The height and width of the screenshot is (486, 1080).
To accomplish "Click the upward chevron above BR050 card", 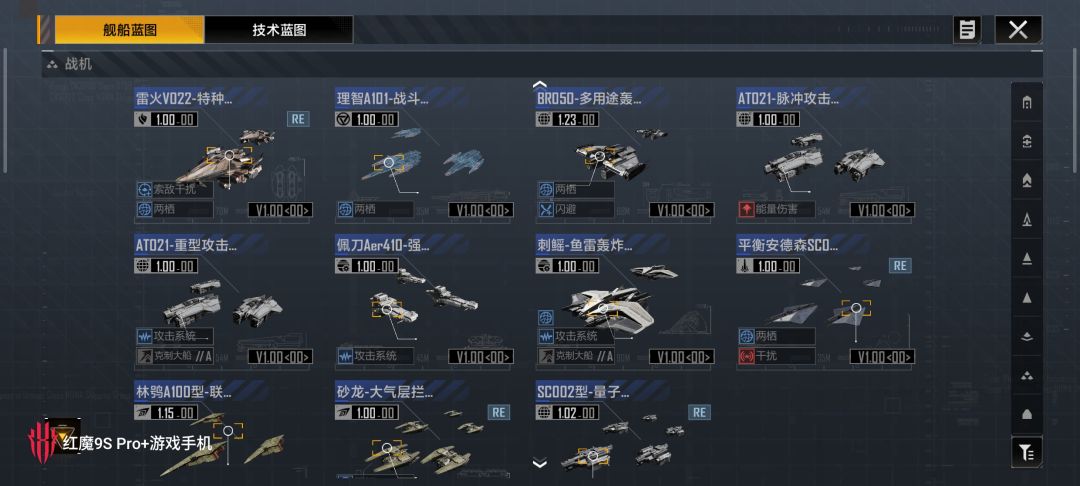I will 540,85.
